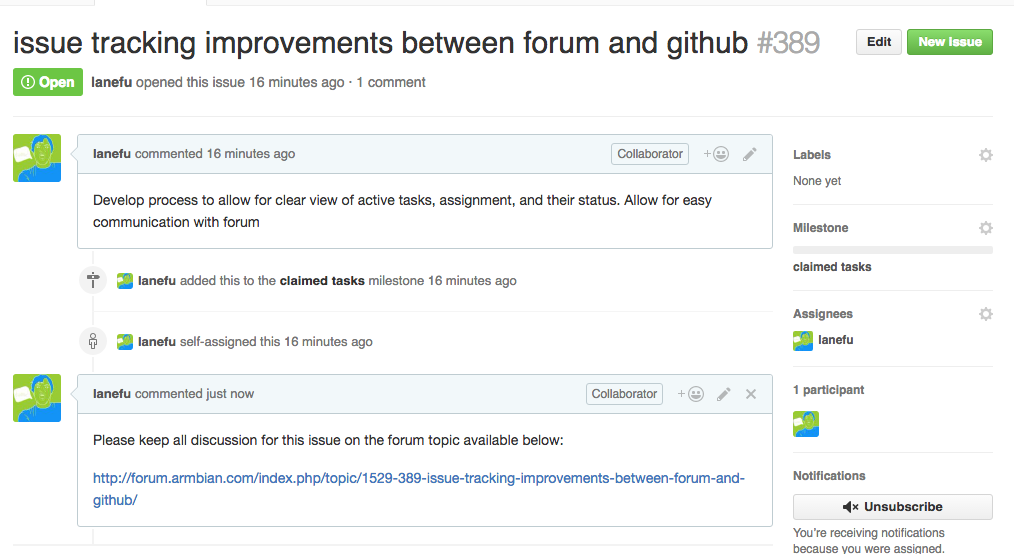The height and width of the screenshot is (554, 1014).
Task: Edit second comment with pencil icon
Action: coord(724,394)
